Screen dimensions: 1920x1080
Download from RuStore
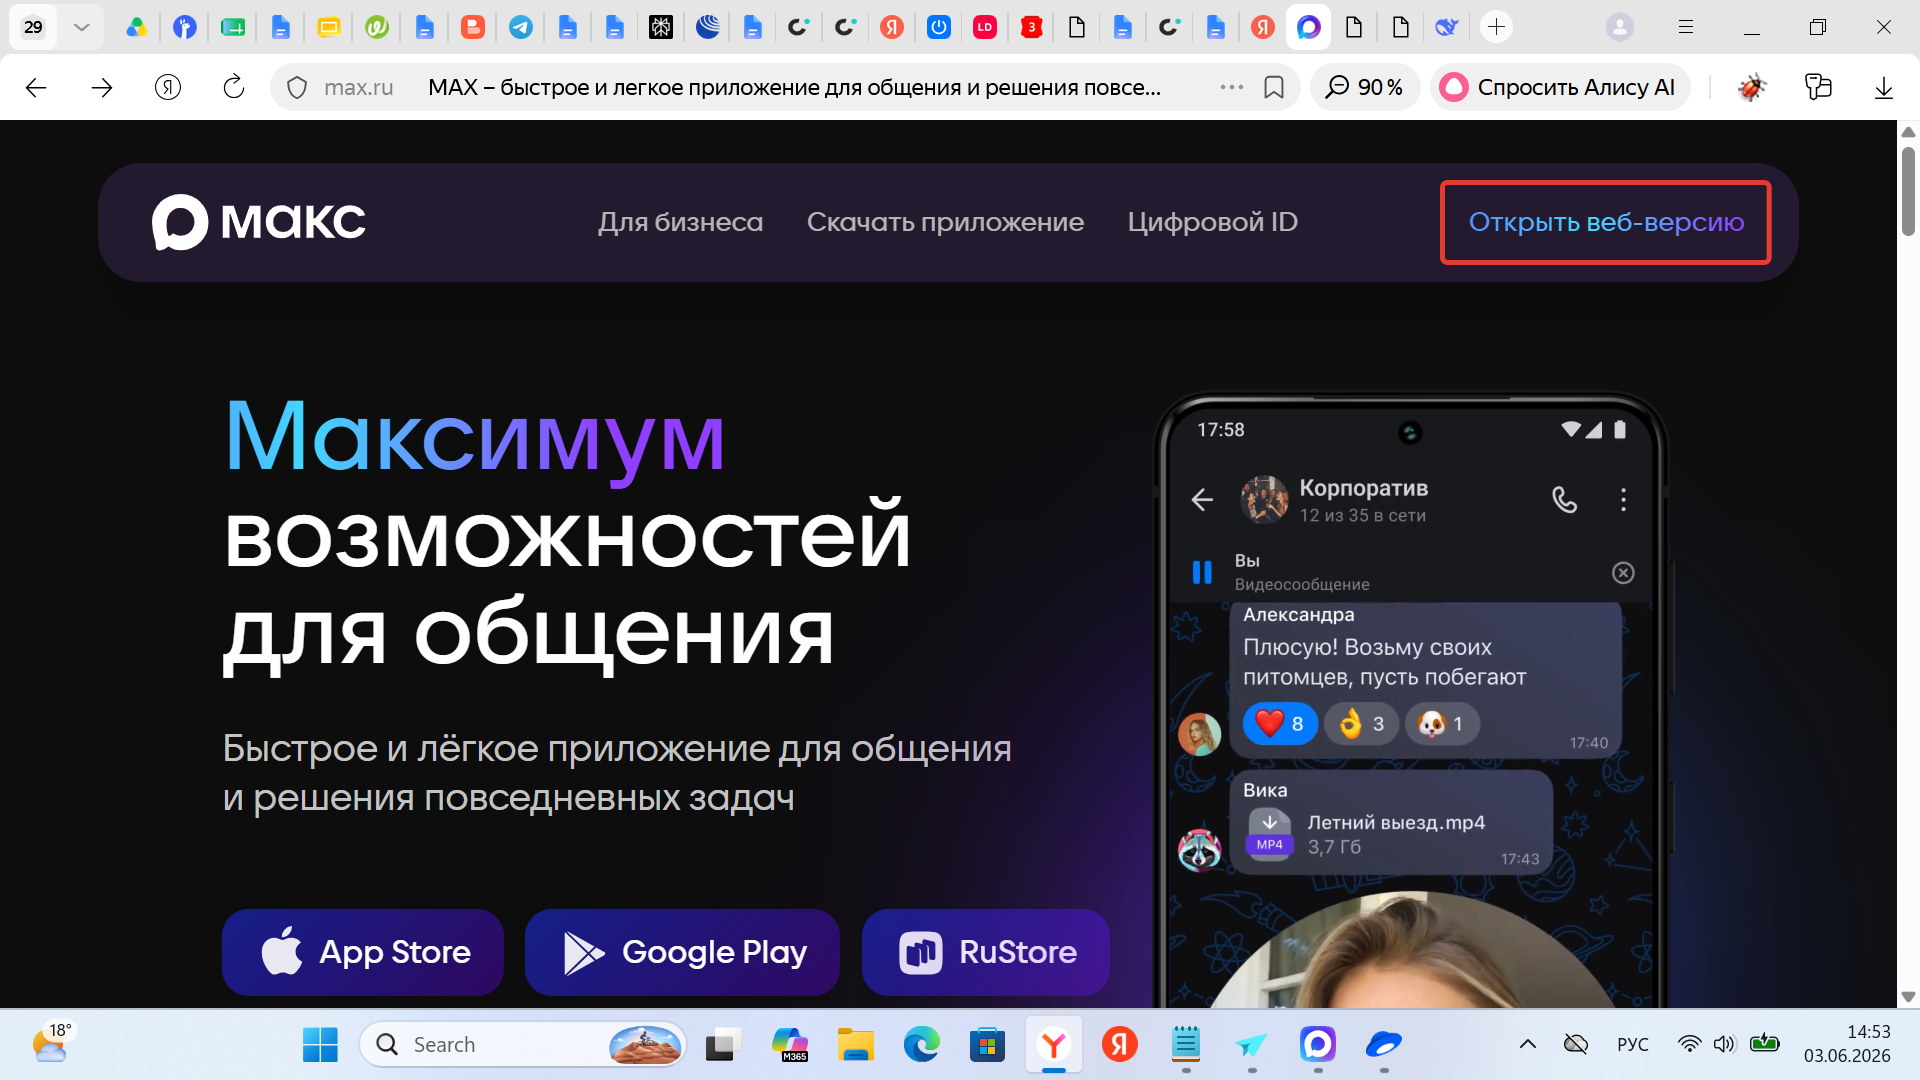pyautogui.click(x=986, y=952)
